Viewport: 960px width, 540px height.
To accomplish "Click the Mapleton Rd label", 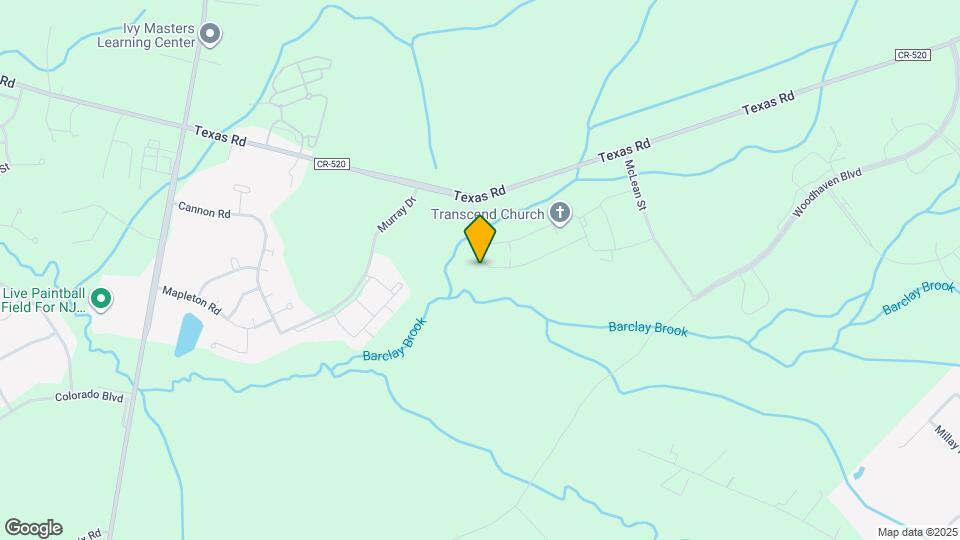I will [x=191, y=300].
